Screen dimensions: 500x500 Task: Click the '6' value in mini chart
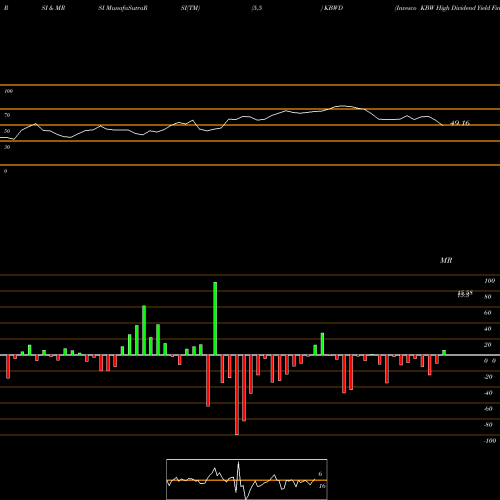[320, 474]
